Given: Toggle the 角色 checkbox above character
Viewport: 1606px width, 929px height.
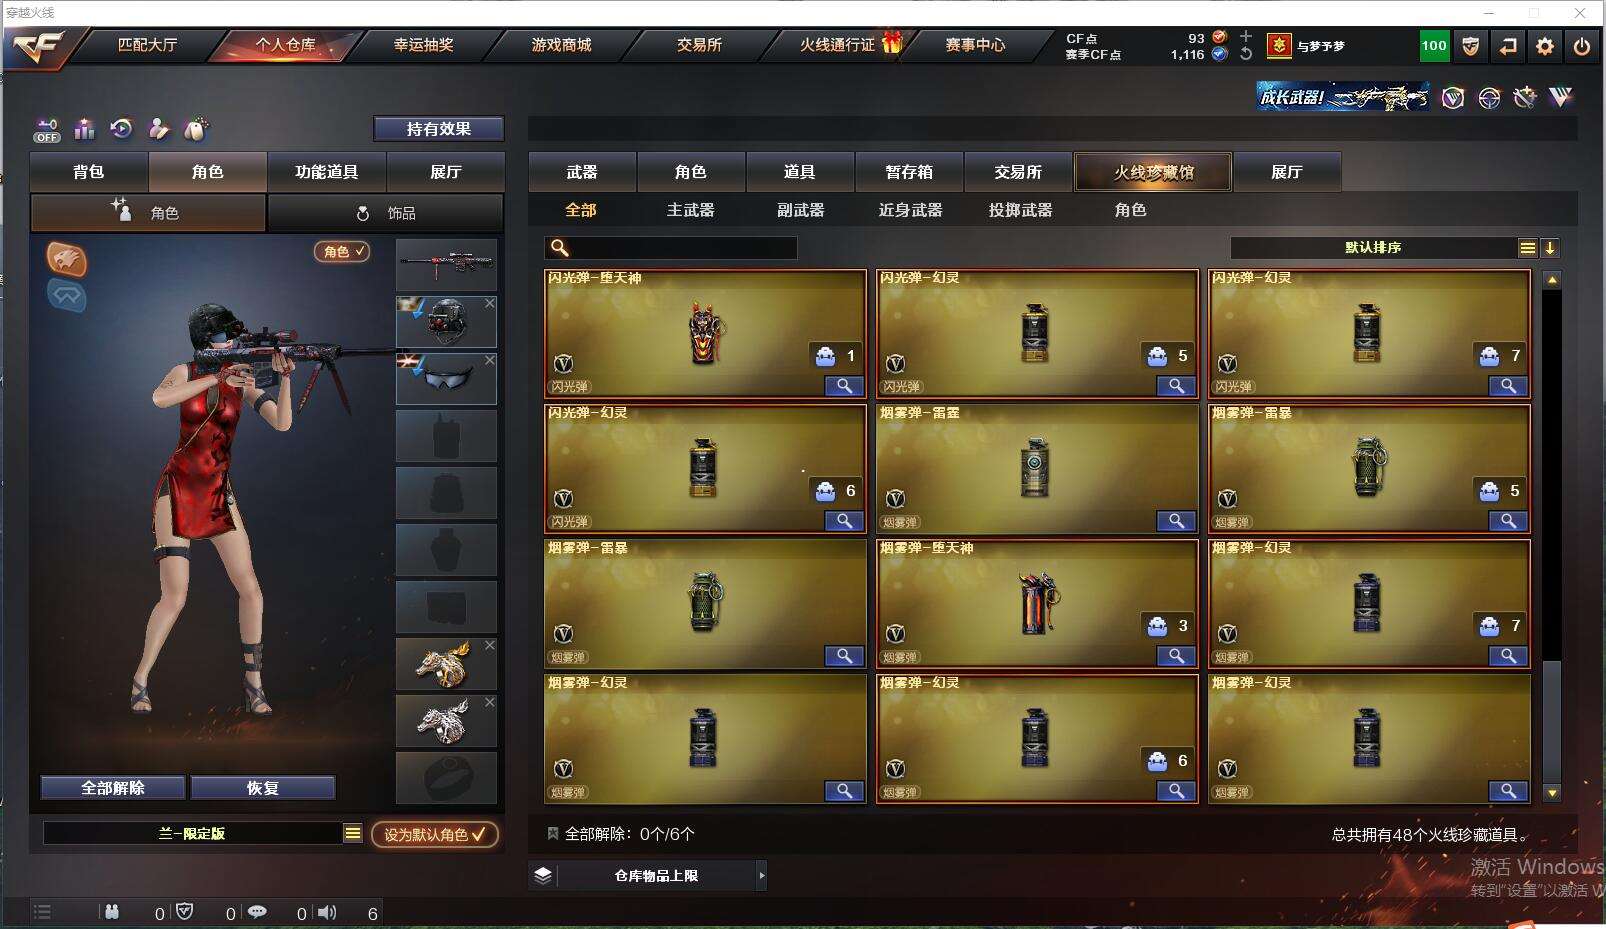Looking at the screenshot, I should pos(343,252).
